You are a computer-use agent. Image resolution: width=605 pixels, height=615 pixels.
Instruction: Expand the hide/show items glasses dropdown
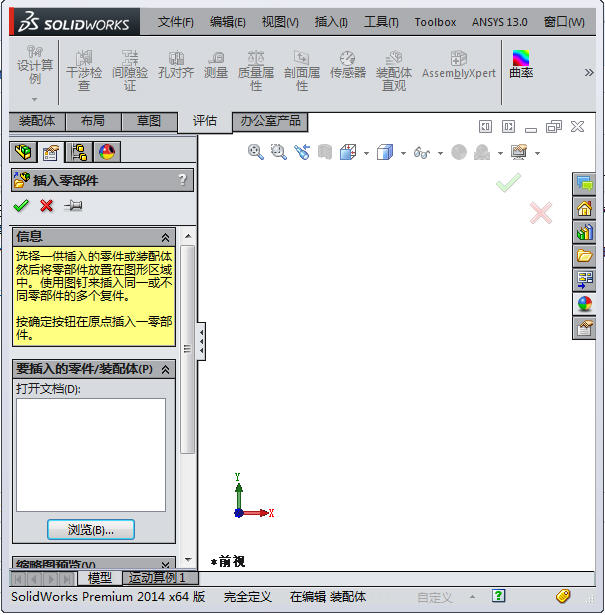440,153
